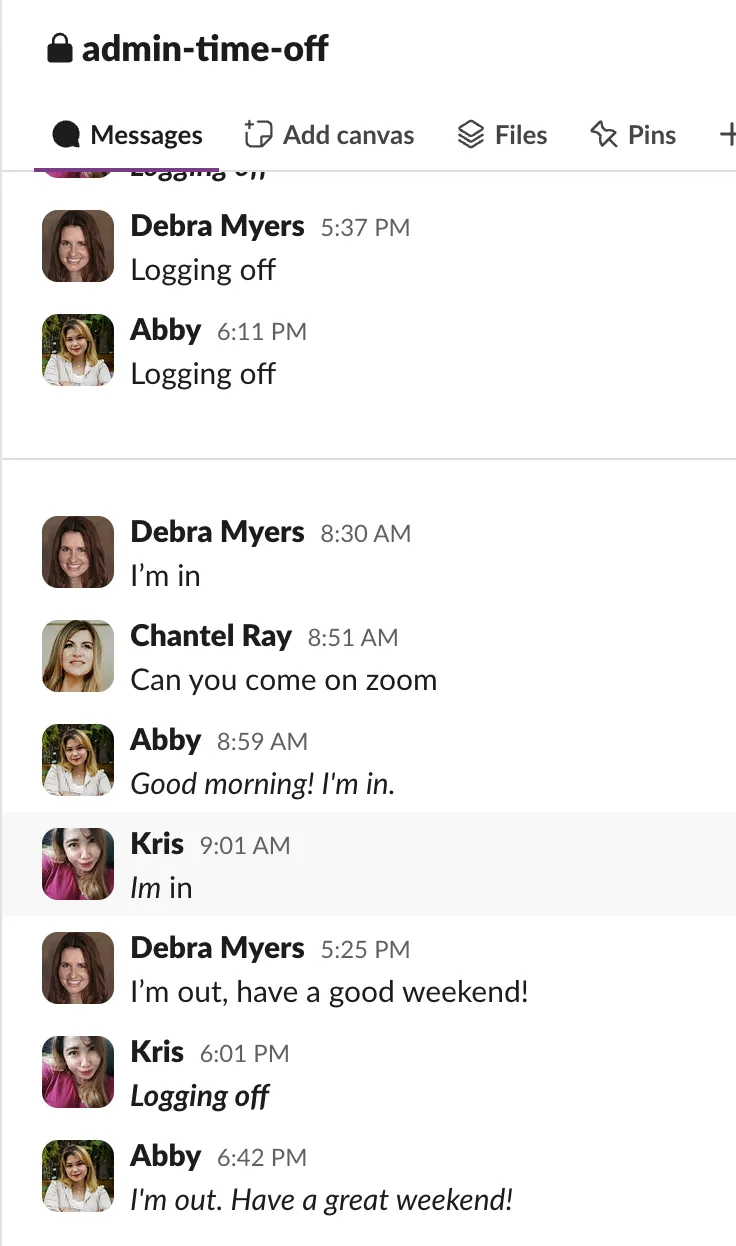
Task: Switch to the Messages tab
Action: pyautogui.click(x=127, y=136)
